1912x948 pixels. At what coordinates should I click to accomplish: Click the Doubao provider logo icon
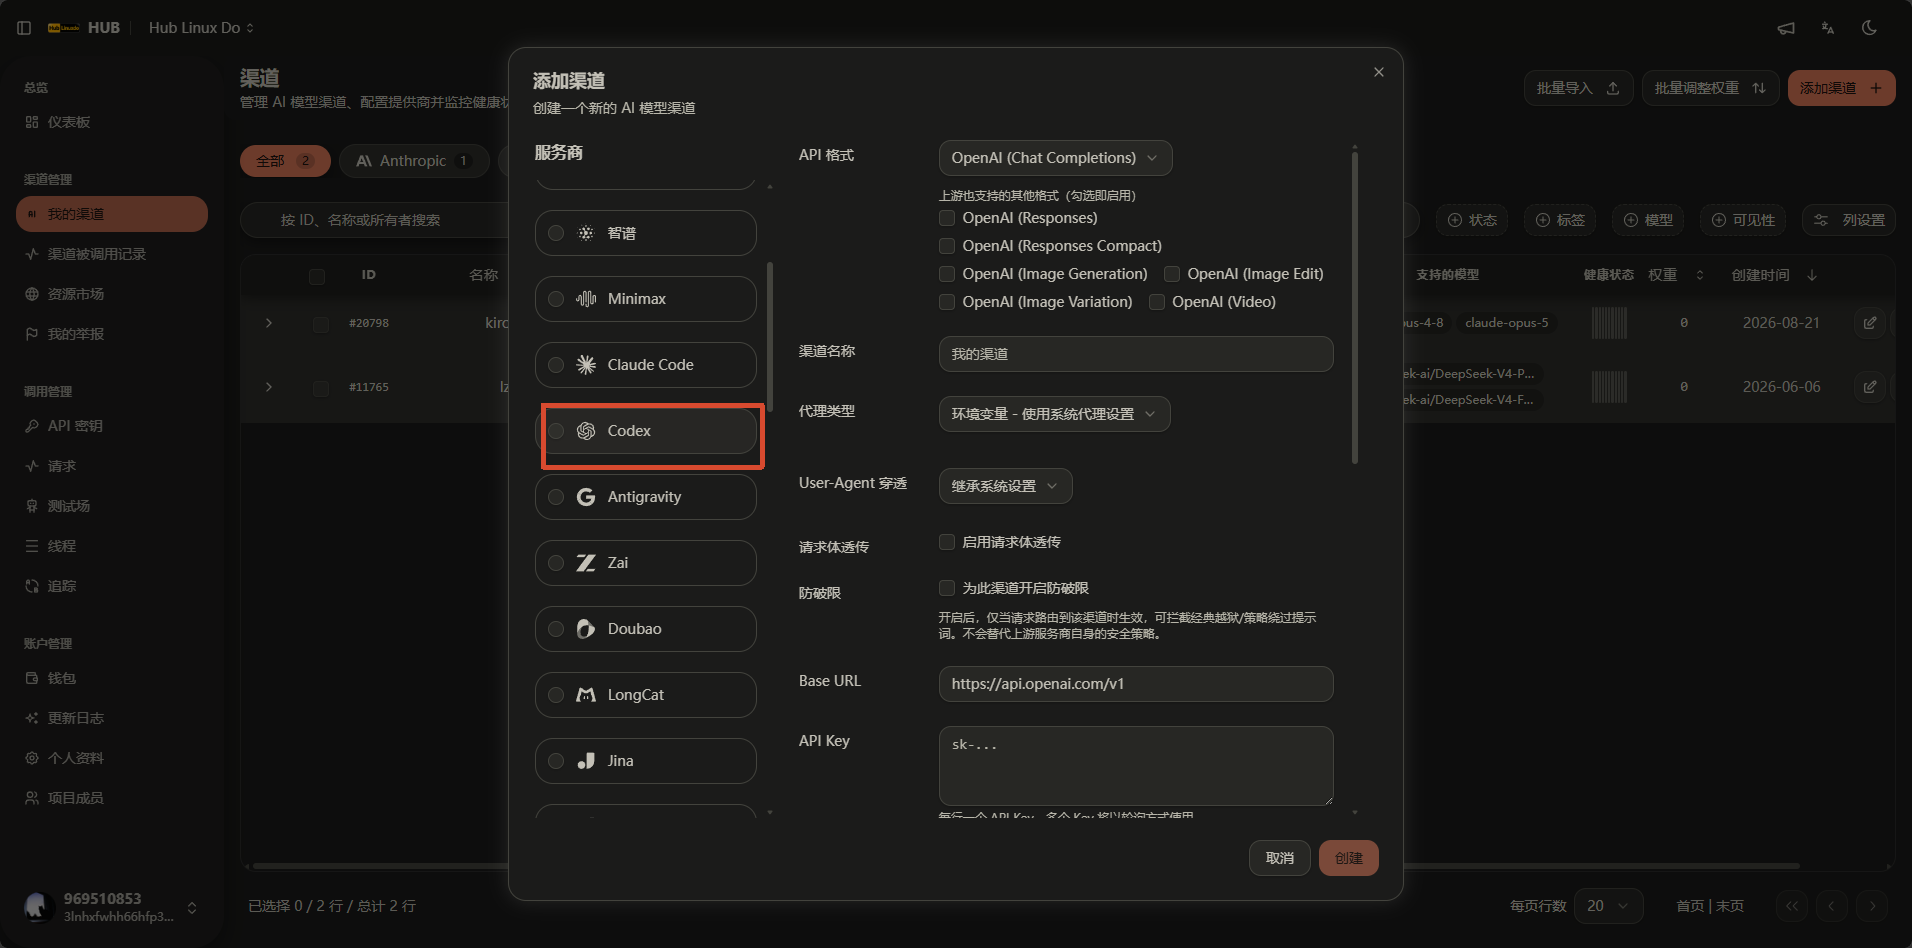[586, 629]
